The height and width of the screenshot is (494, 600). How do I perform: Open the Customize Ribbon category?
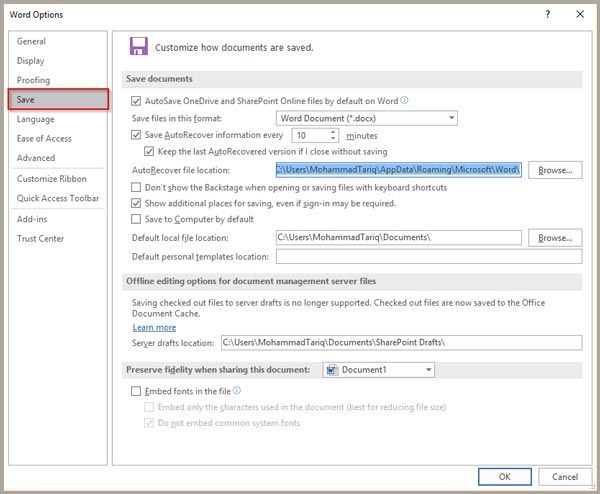pyautogui.click(x=52, y=179)
